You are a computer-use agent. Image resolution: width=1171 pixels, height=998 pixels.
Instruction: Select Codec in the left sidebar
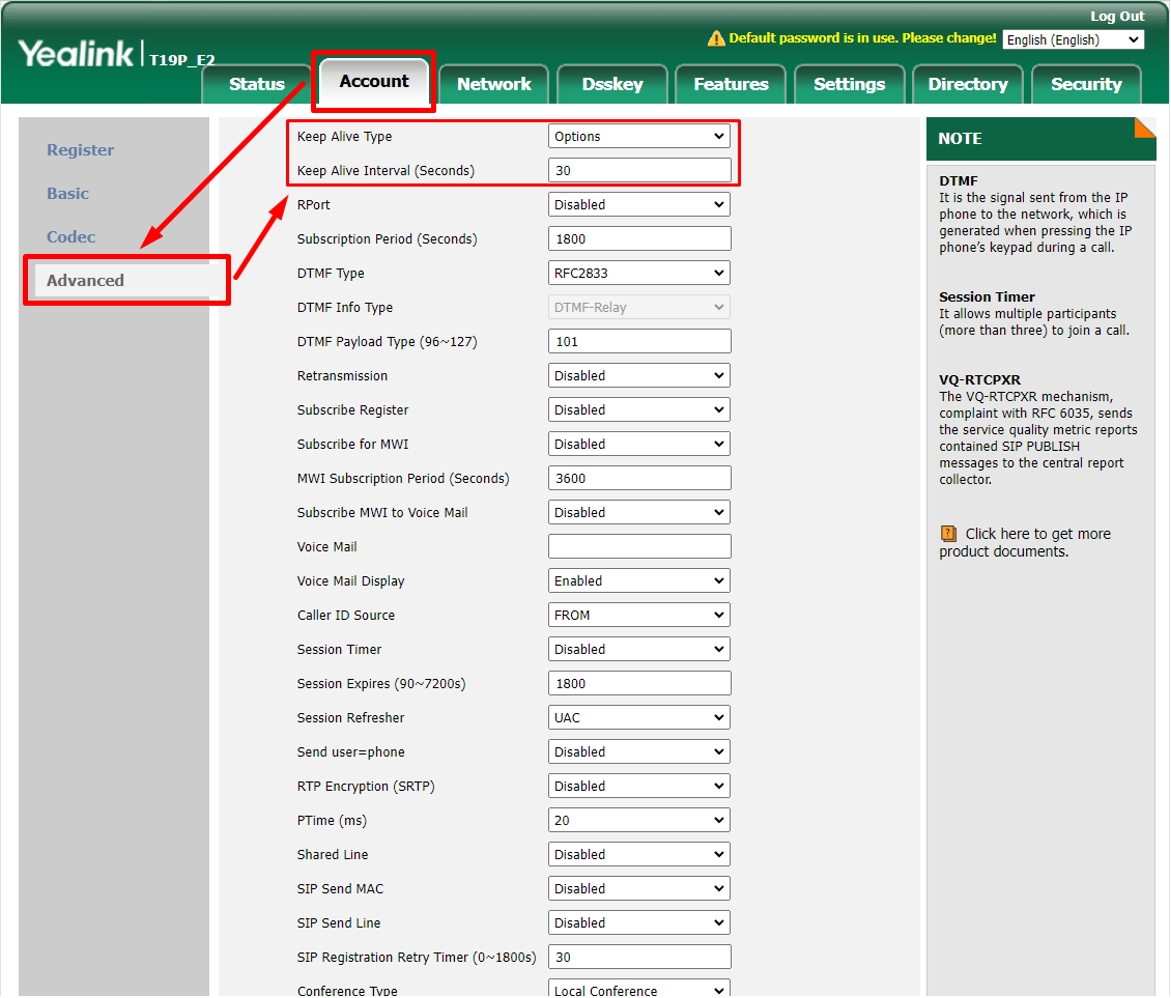(71, 237)
